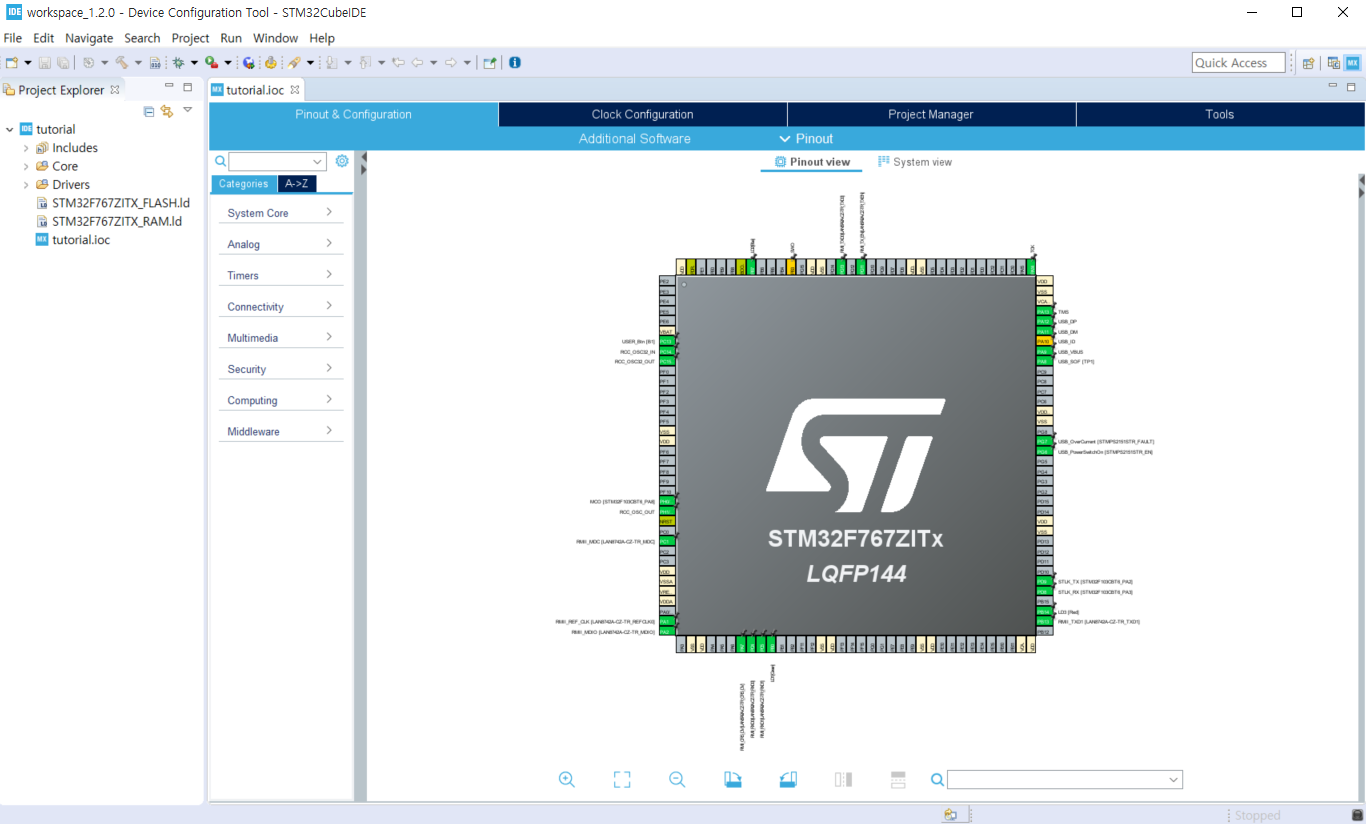Viewport: 1366px width, 824px height.
Task: Click the vertical split layout icon
Action: point(843,779)
